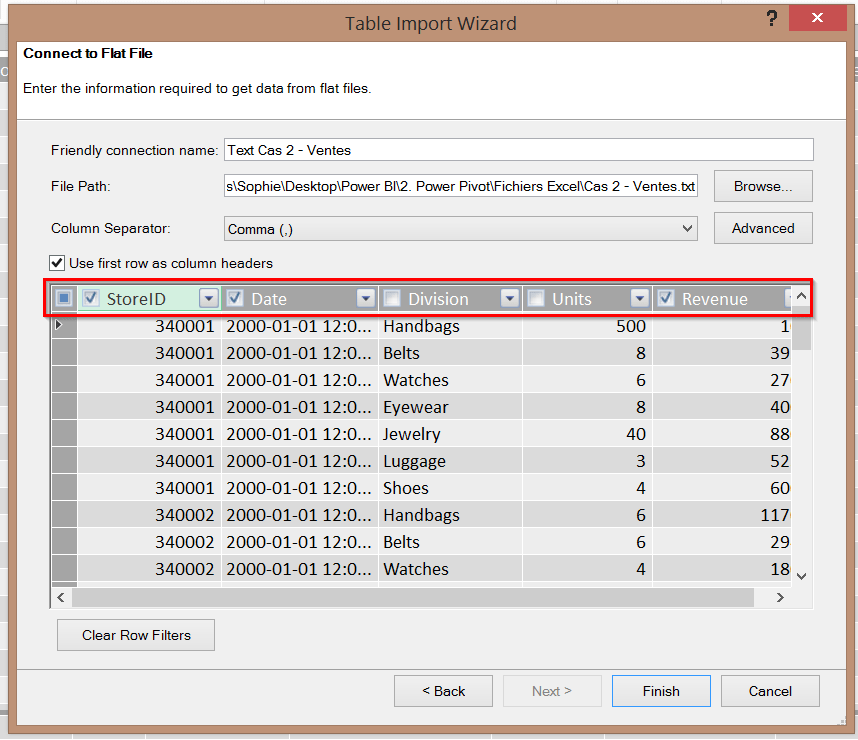Image resolution: width=858 pixels, height=740 pixels.
Task: Uncheck the Date column checkbox
Action: coord(236,298)
